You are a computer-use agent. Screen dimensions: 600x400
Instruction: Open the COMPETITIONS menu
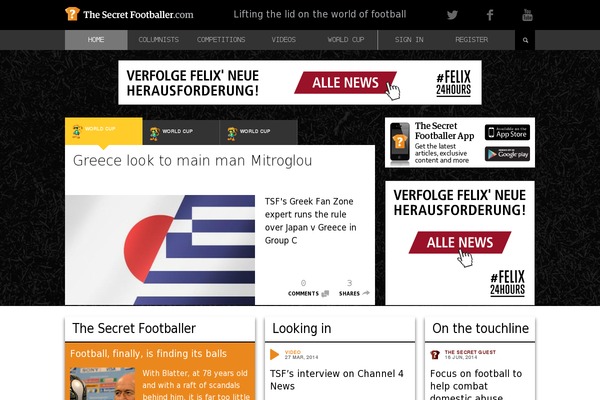point(221,40)
